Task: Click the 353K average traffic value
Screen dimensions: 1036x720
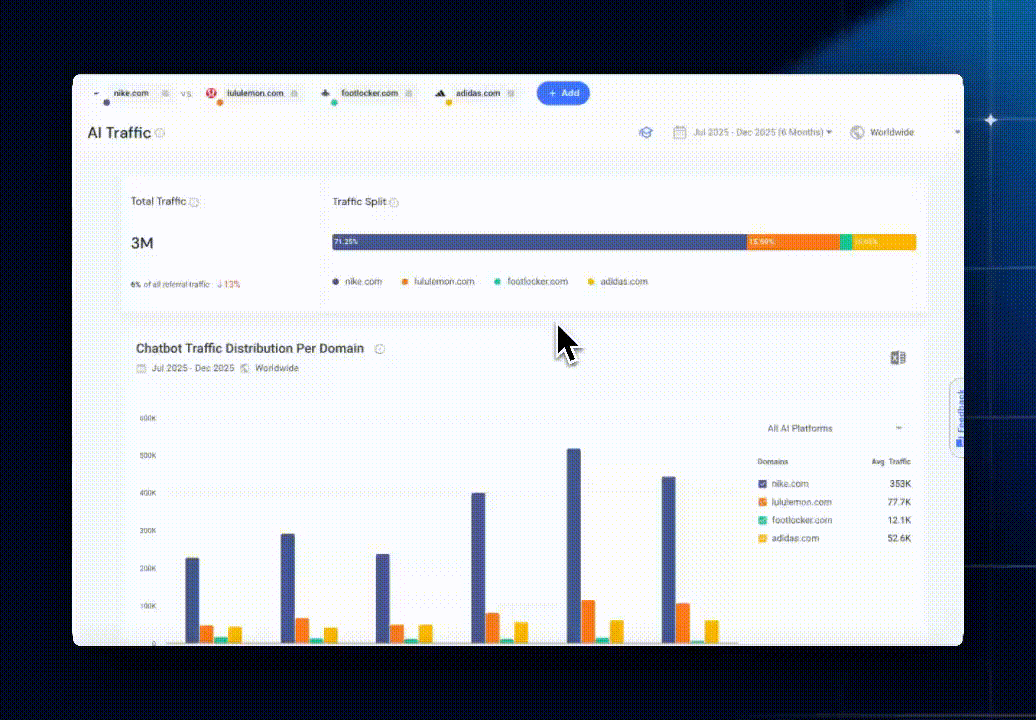Action: (900, 484)
